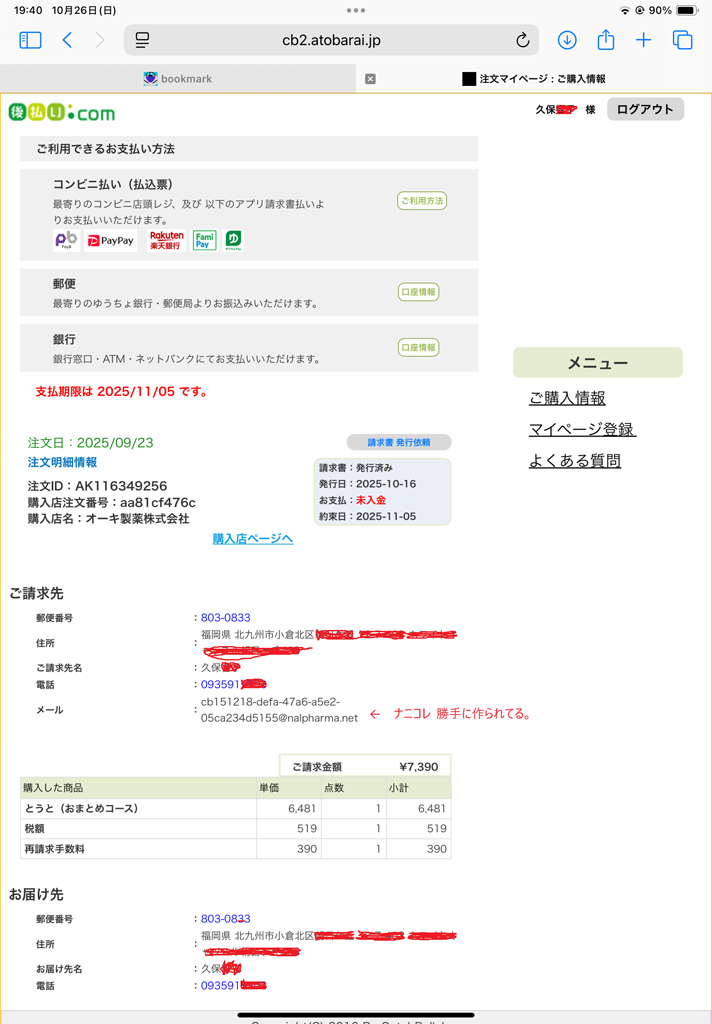Click the 再請求手数料 row label
The width and height of the screenshot is (712, 1024).
pyautogui.click(x=55, y=849)
